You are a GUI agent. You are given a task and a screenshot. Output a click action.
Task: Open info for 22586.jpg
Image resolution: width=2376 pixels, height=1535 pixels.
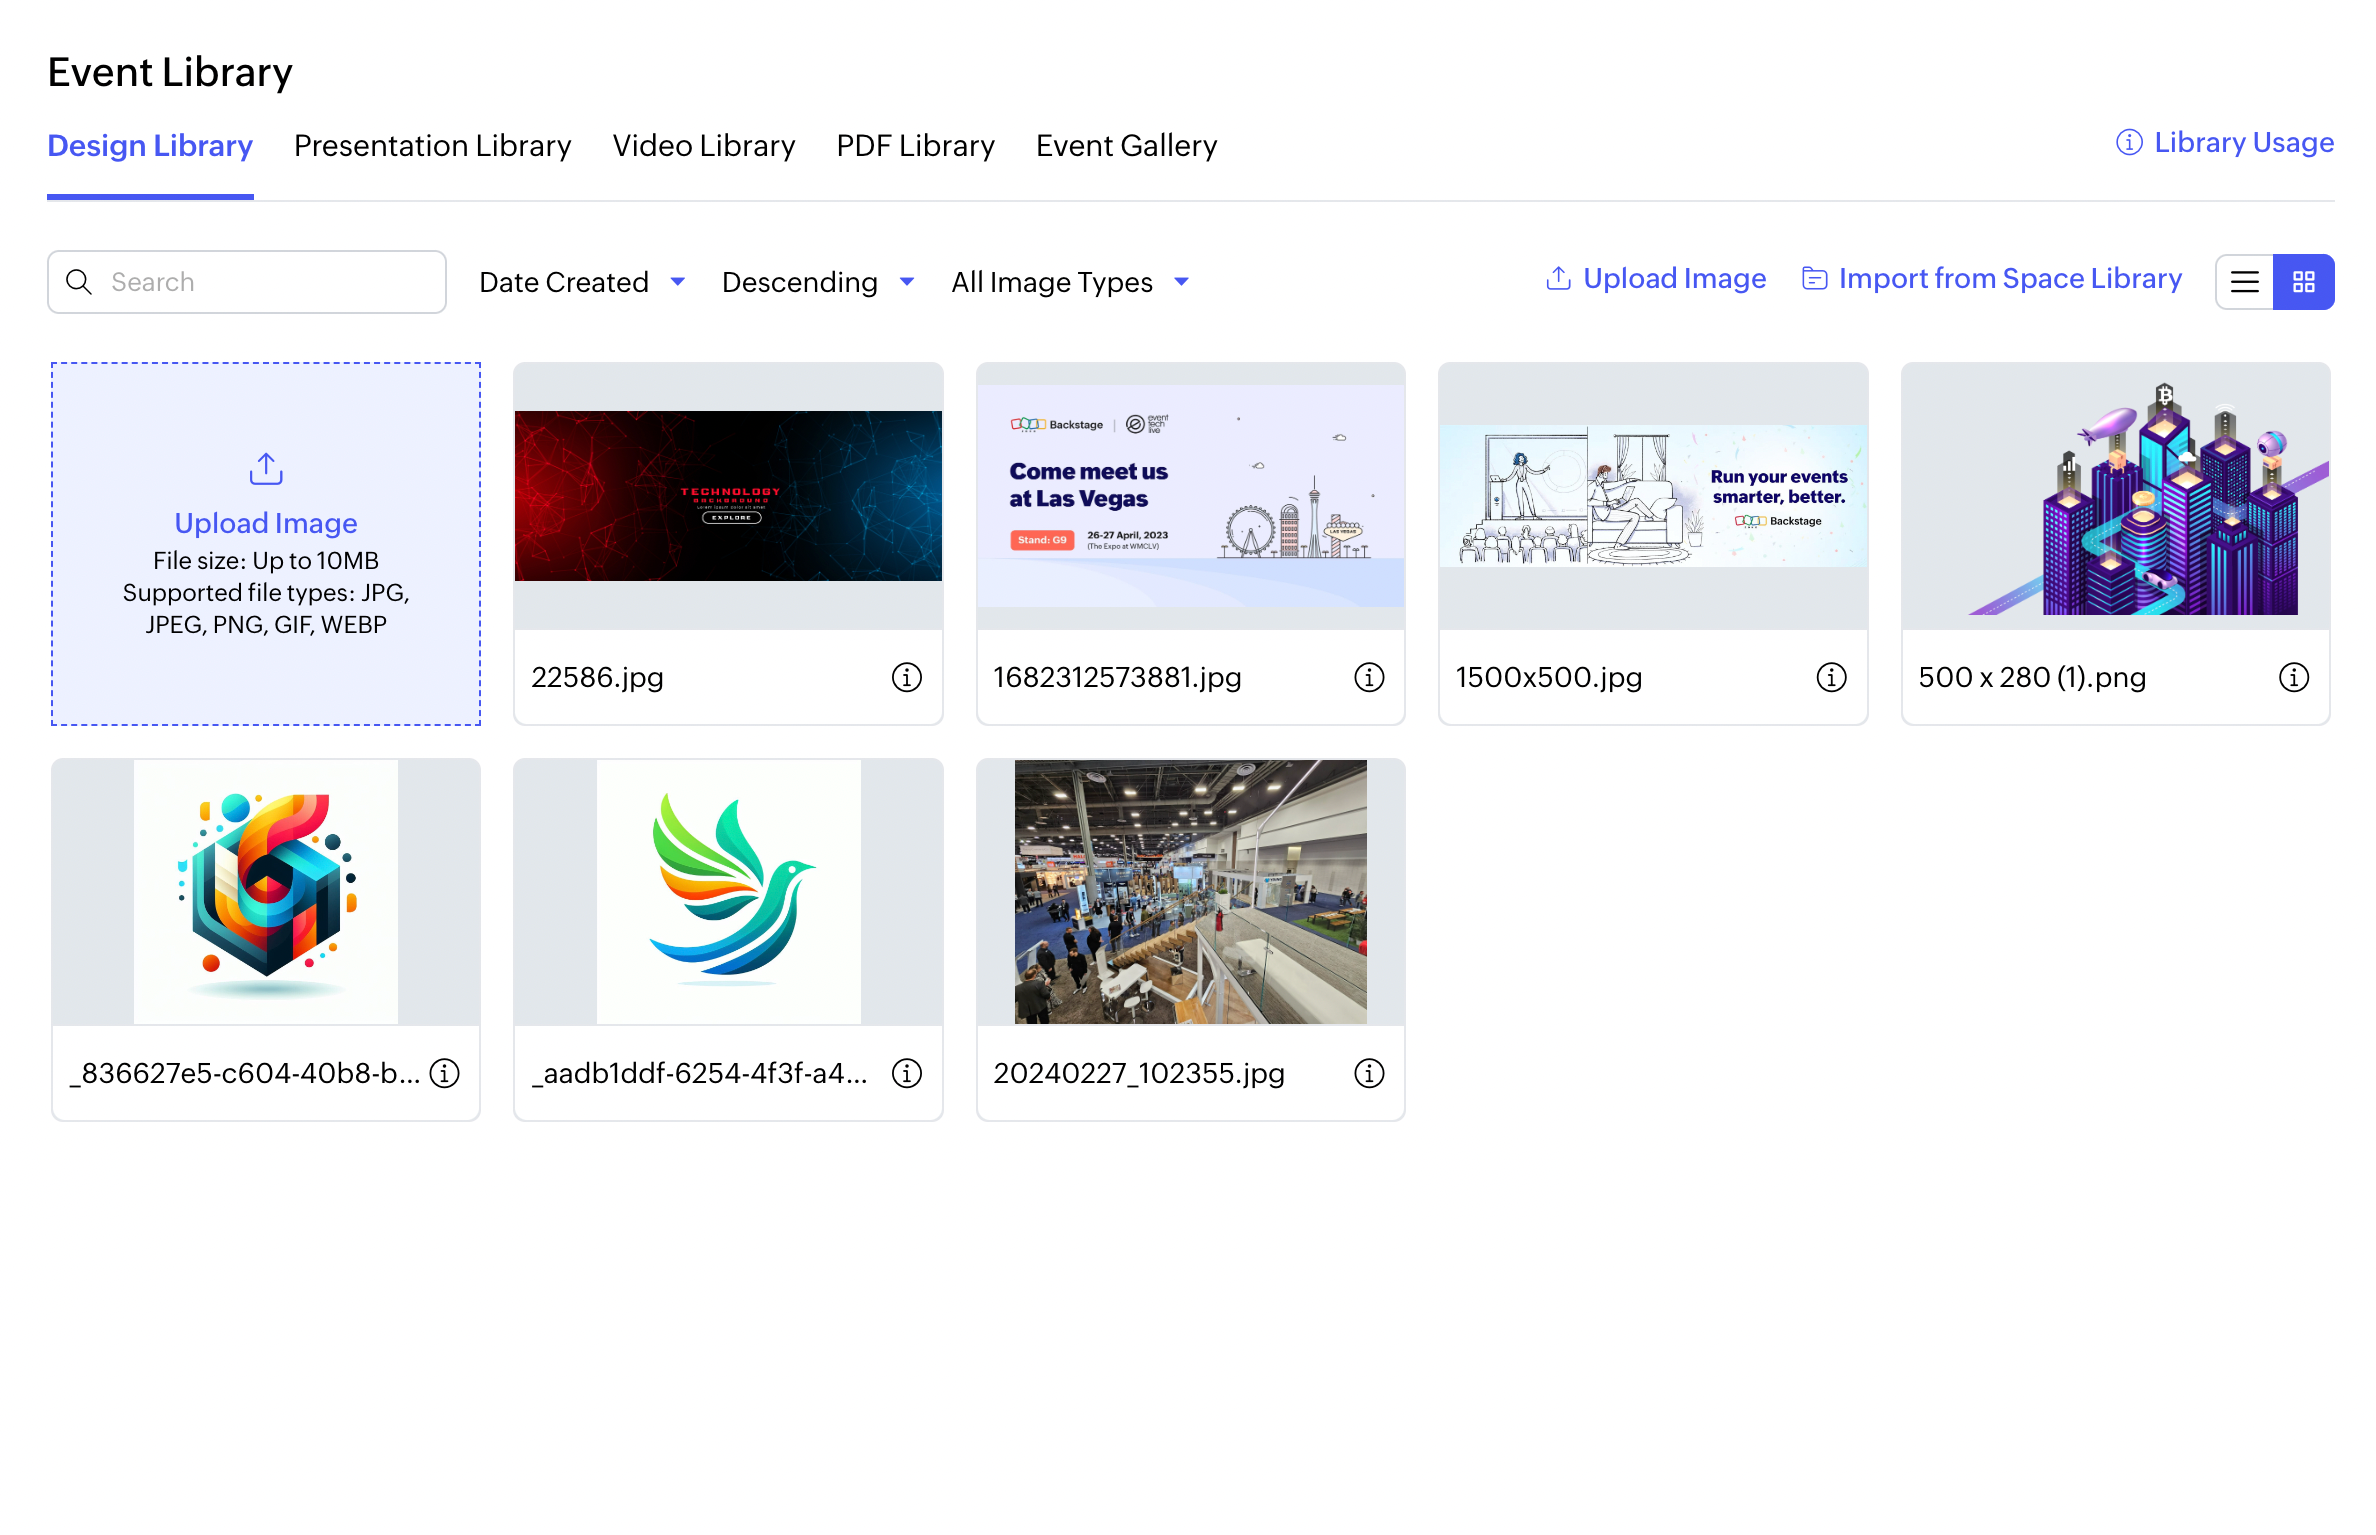[x=906, y=677]
